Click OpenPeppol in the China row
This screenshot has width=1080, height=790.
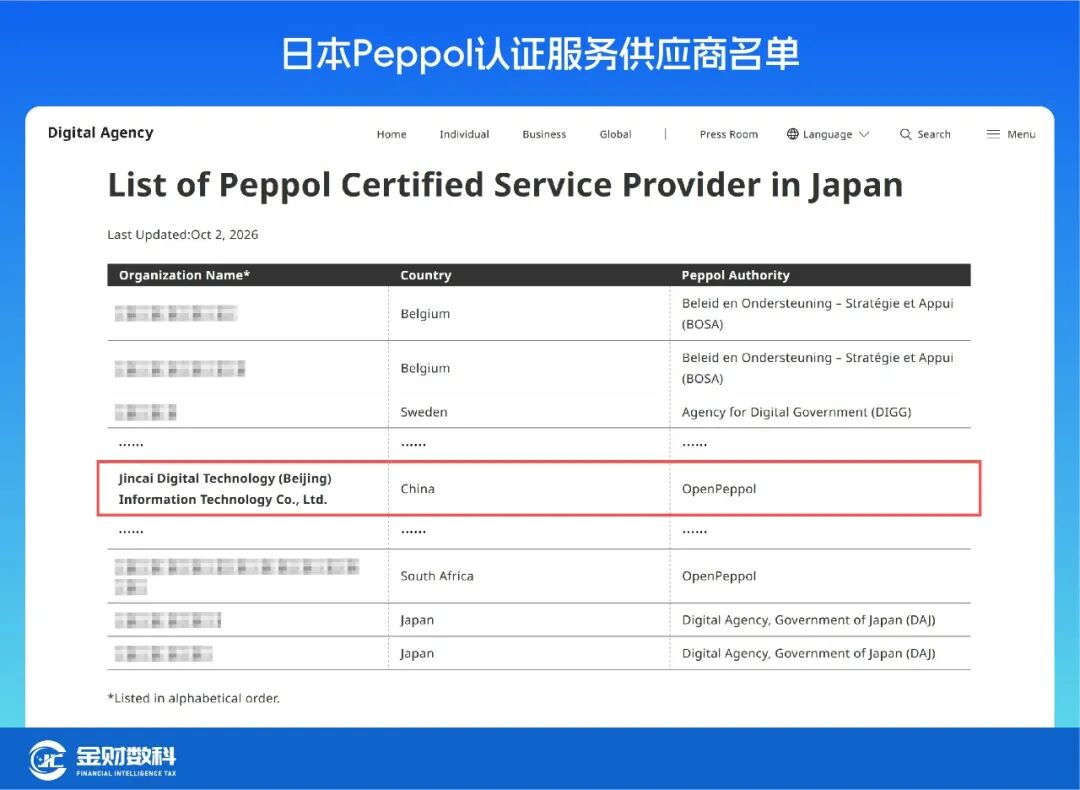coord(718,488)
